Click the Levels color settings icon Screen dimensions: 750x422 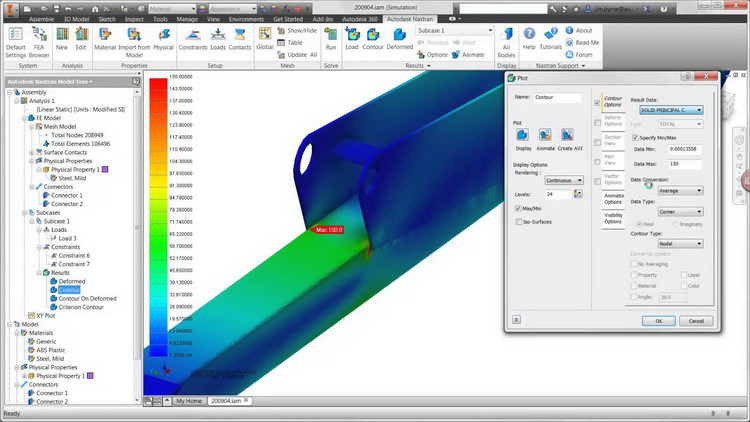pos(578,194)
